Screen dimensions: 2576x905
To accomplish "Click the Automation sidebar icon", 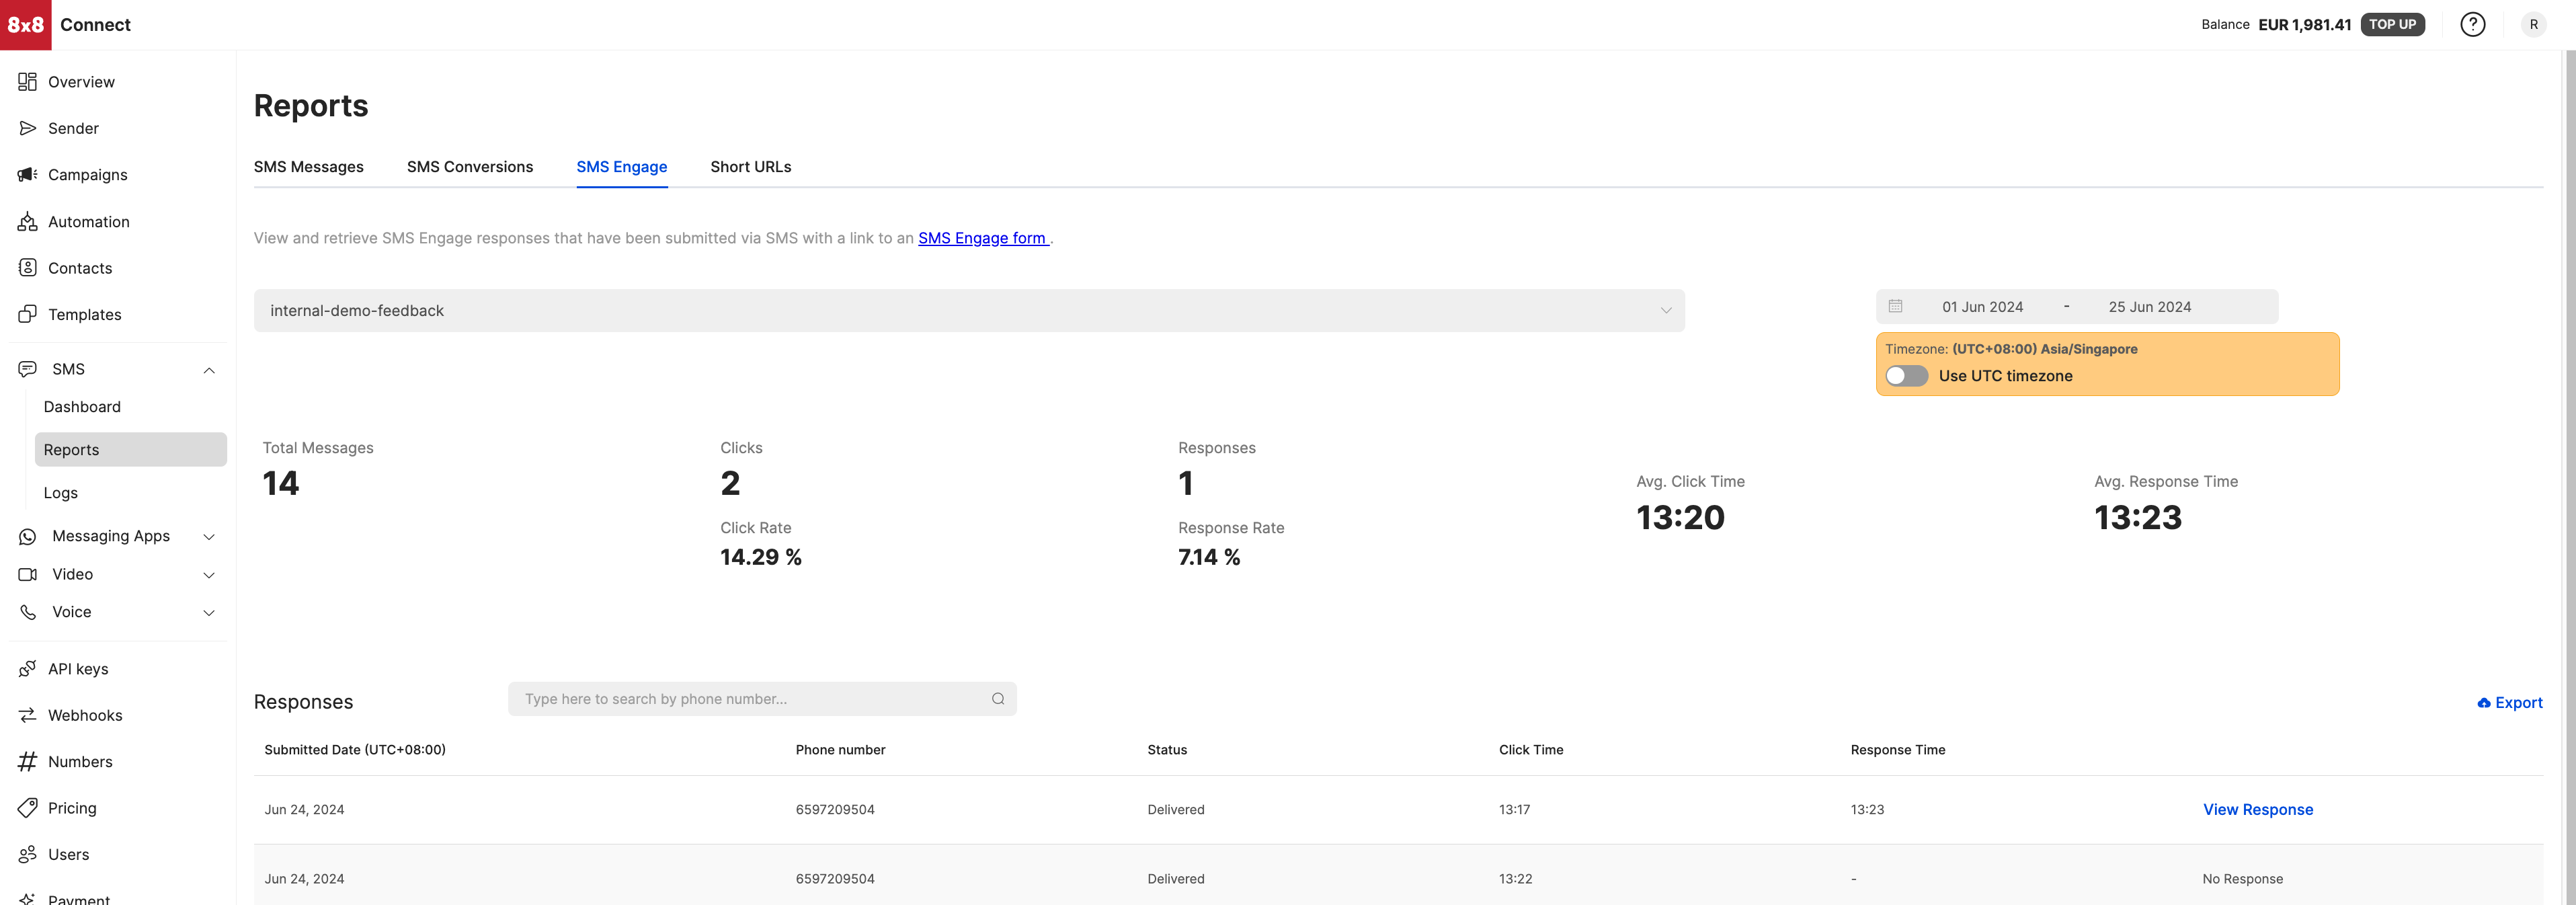I will coord(27,222).
